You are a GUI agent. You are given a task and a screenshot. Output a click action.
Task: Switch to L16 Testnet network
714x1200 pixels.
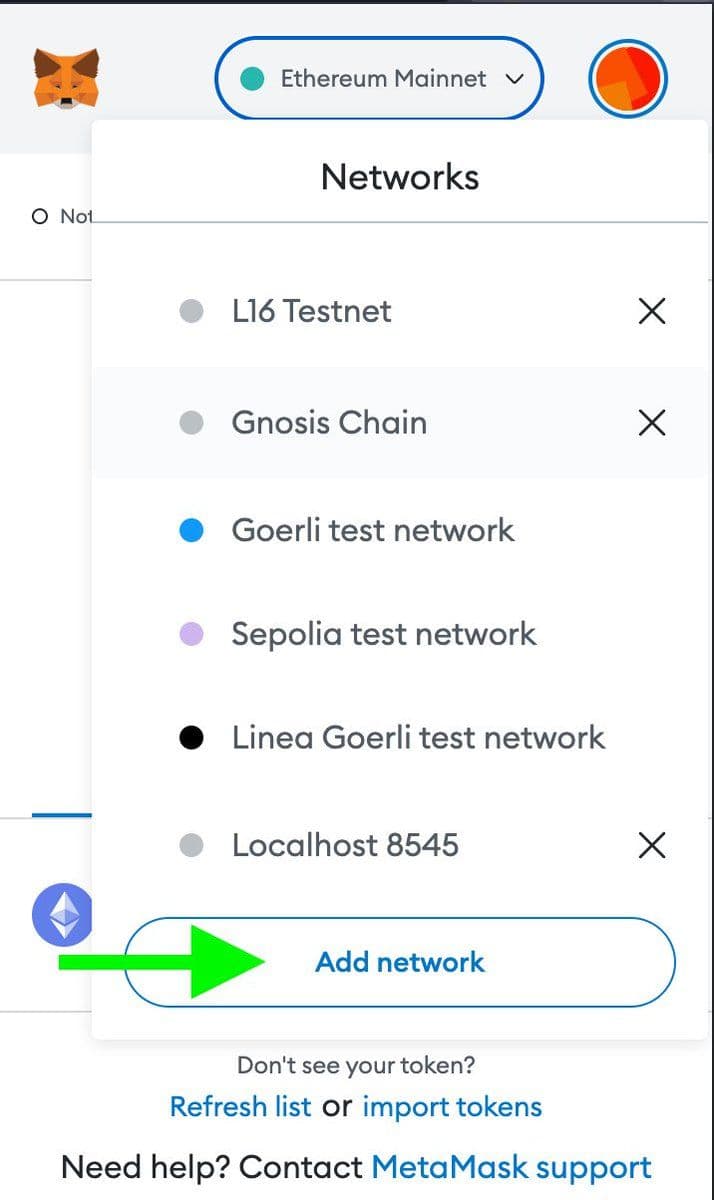pyautogui.click(x=311, y=311)
